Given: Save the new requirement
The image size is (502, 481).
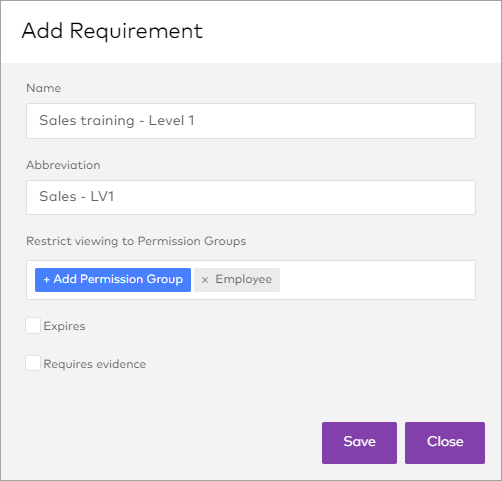Looking at the screenshot, I should (359, 443).
